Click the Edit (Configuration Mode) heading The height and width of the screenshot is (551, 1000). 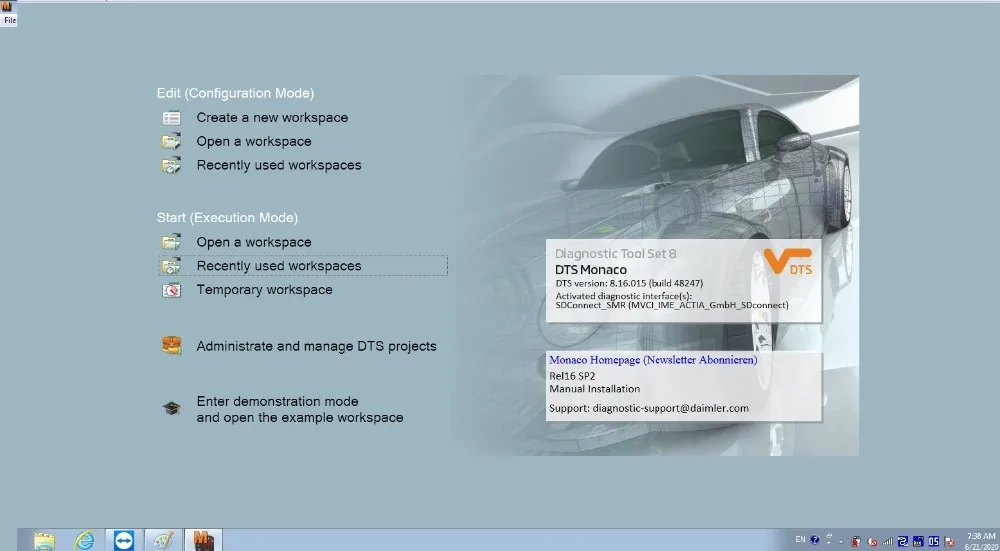point(235,93)
